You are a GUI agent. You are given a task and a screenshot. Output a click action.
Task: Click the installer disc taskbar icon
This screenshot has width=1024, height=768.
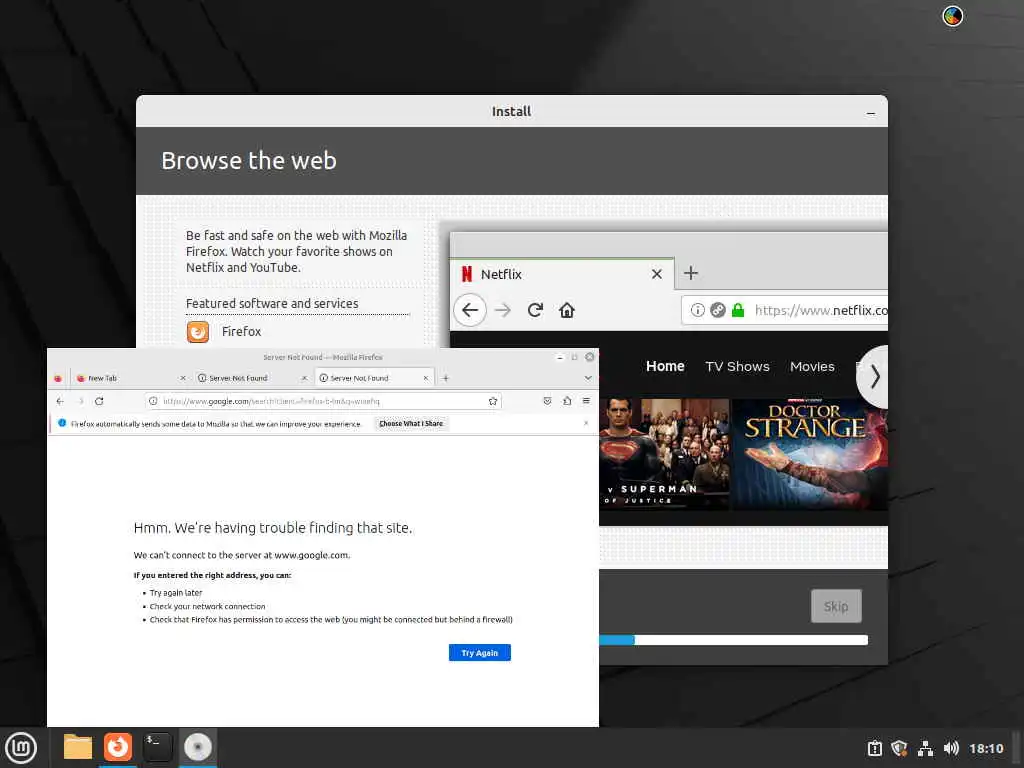(x=198, y=747)
